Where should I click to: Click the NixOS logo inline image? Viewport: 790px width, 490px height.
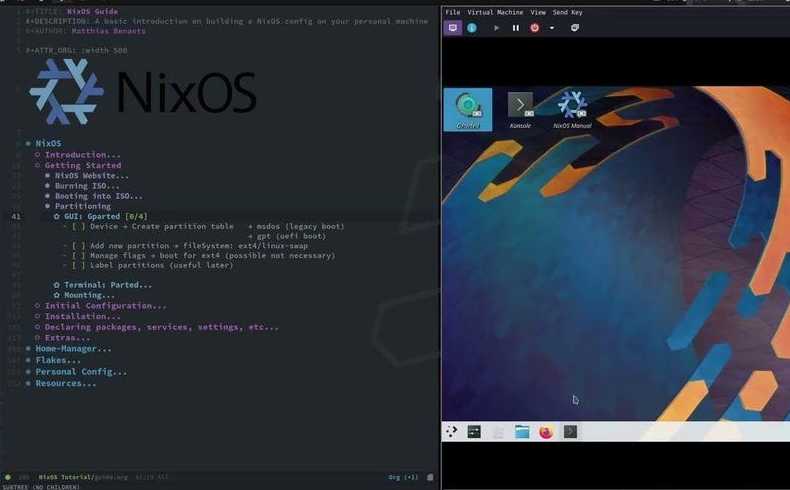[x=143, y=92]
